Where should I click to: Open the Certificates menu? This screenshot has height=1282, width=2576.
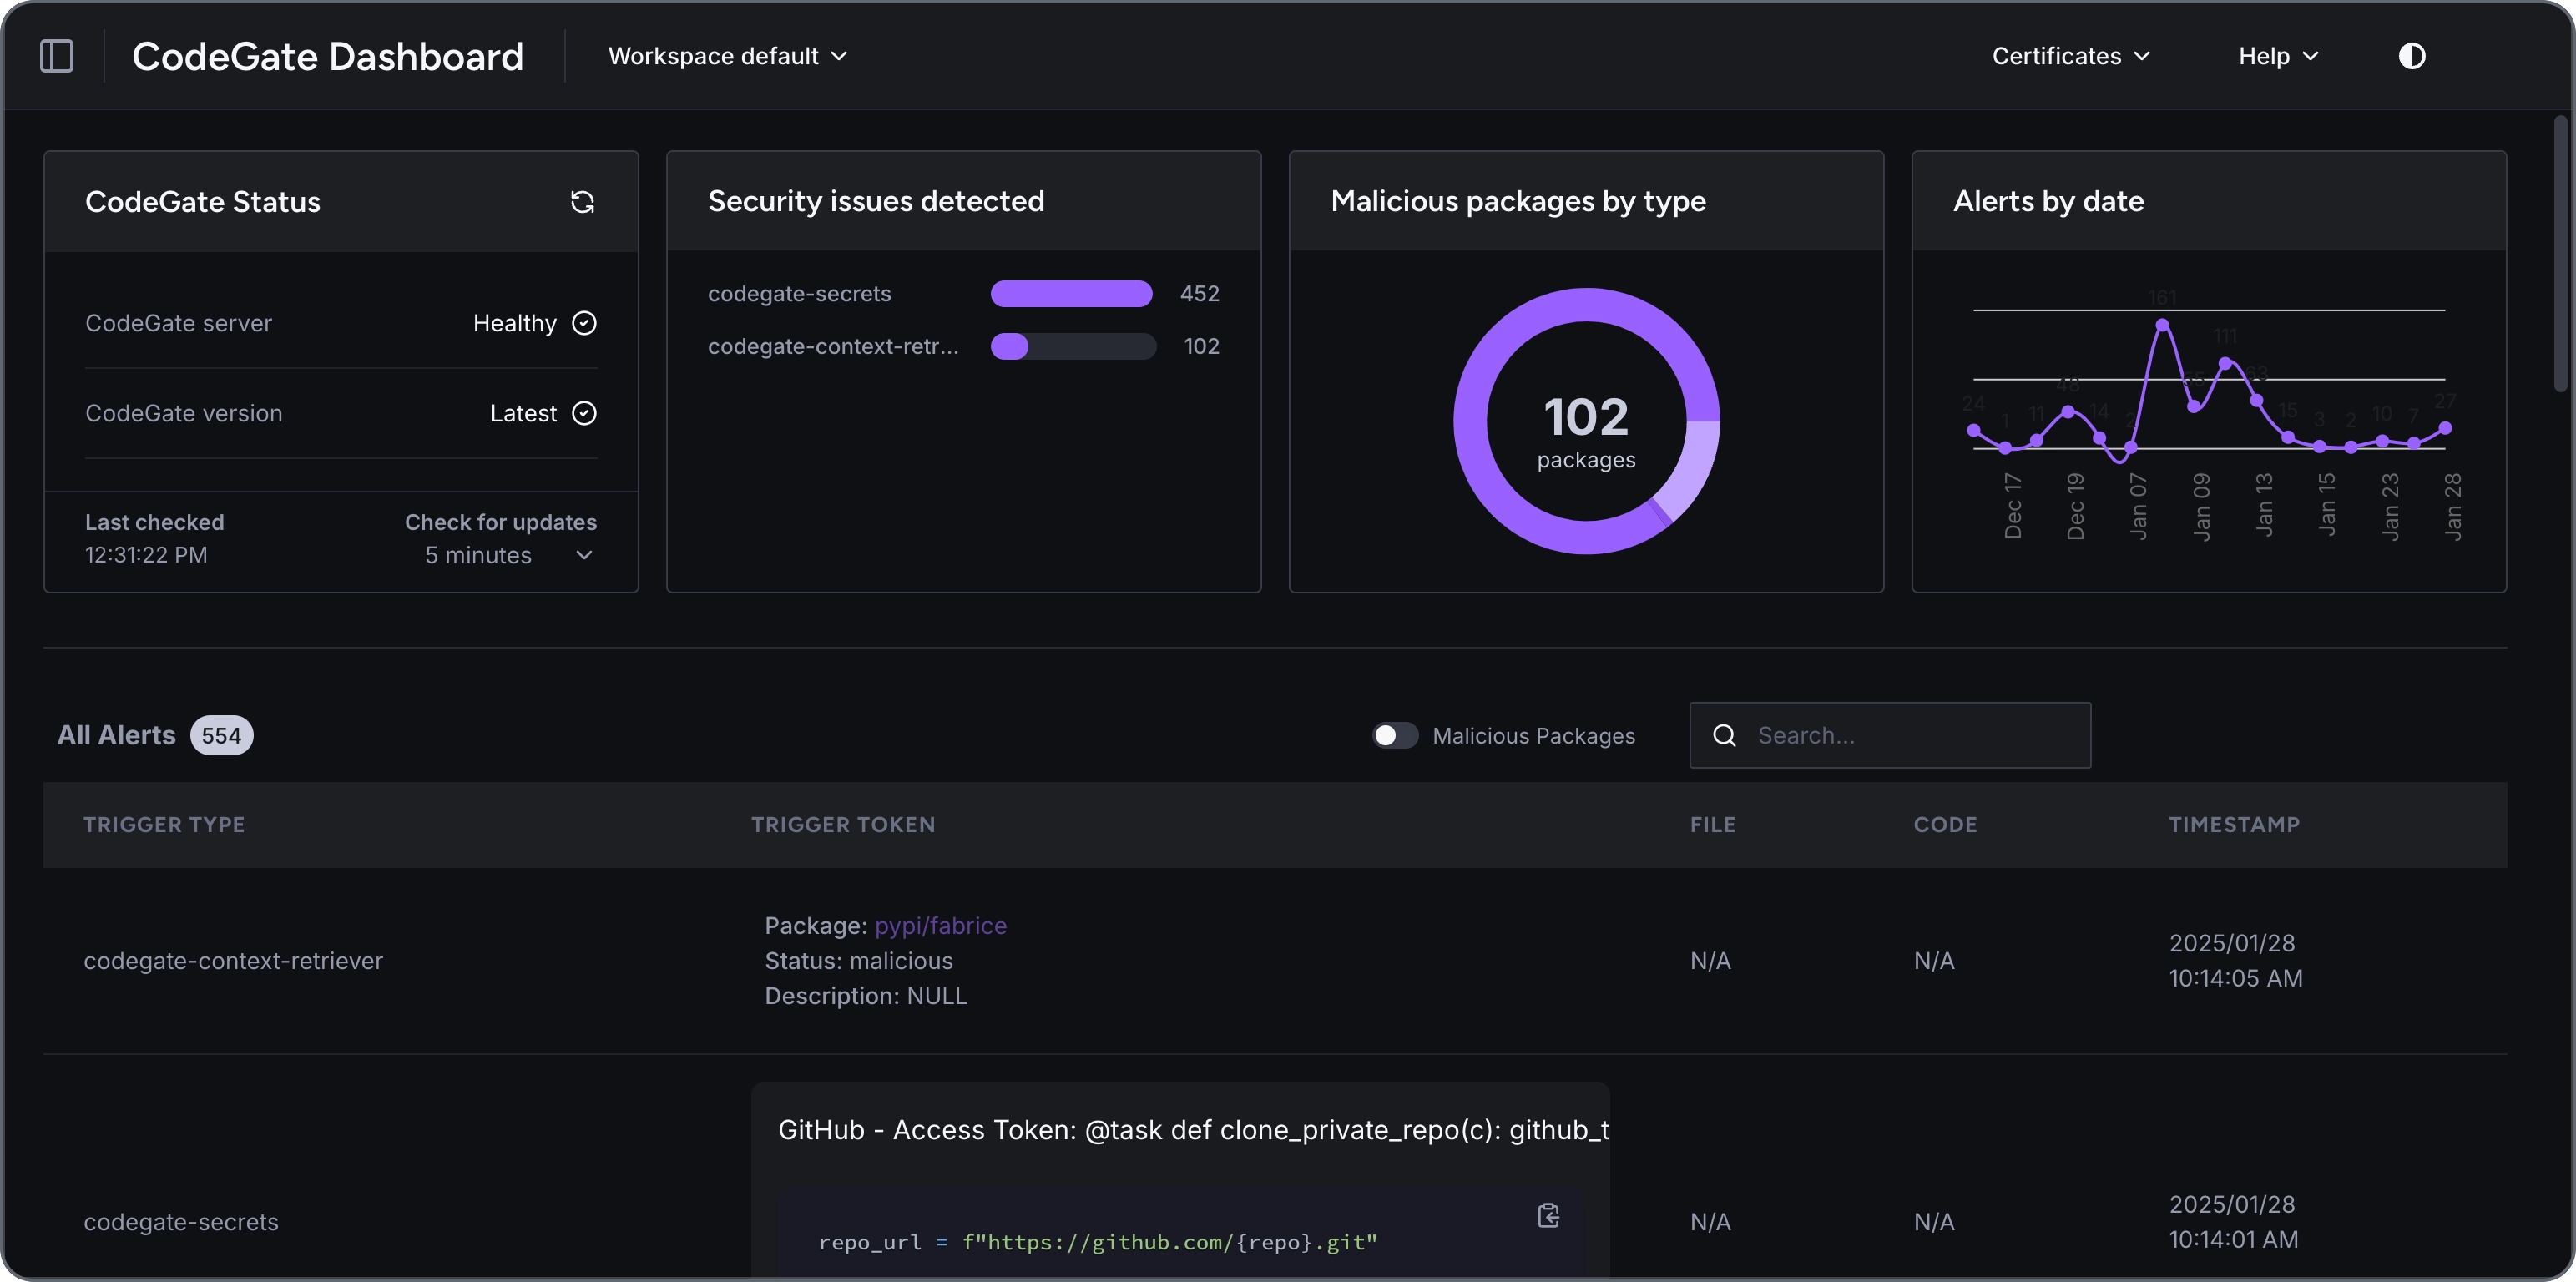pyautogui.click(x=2070, y=56)
